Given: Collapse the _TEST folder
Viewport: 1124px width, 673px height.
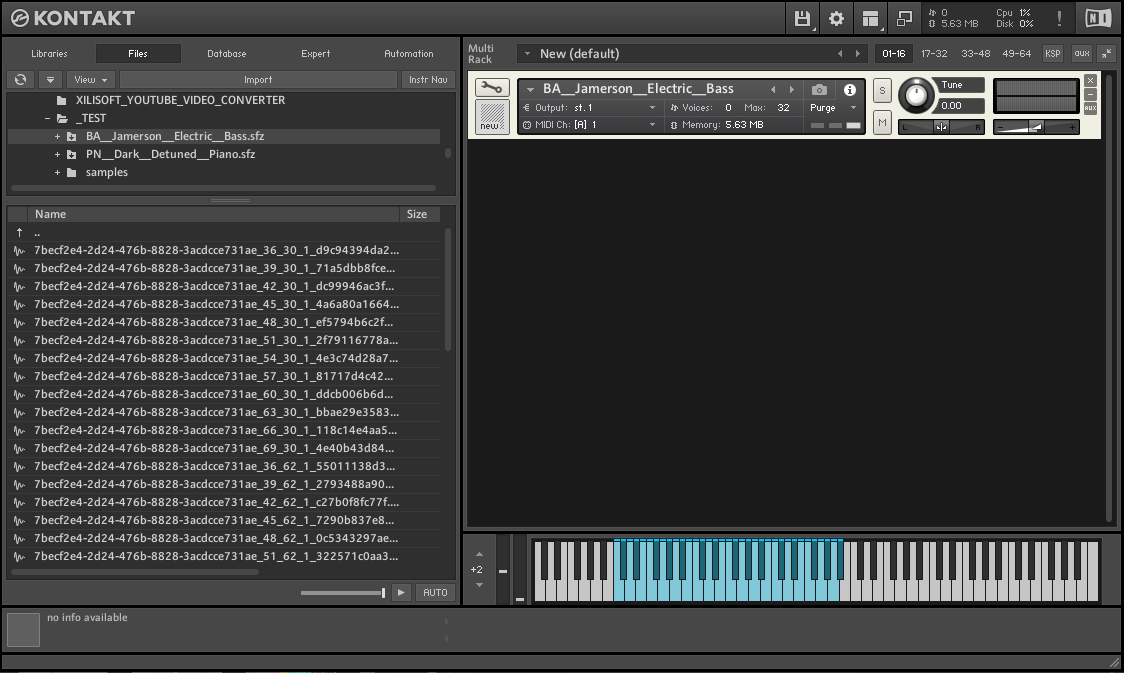Looking at the screenshot, I should coord(47,118).
